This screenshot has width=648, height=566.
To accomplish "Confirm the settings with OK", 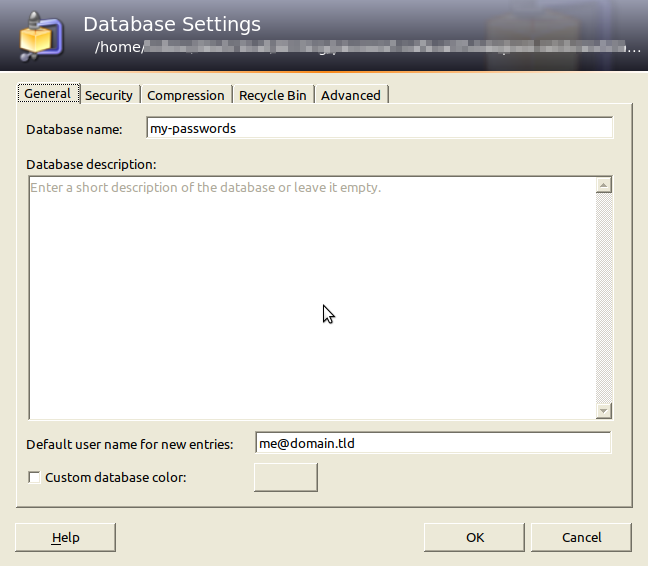I will click(x=474, y=537).
